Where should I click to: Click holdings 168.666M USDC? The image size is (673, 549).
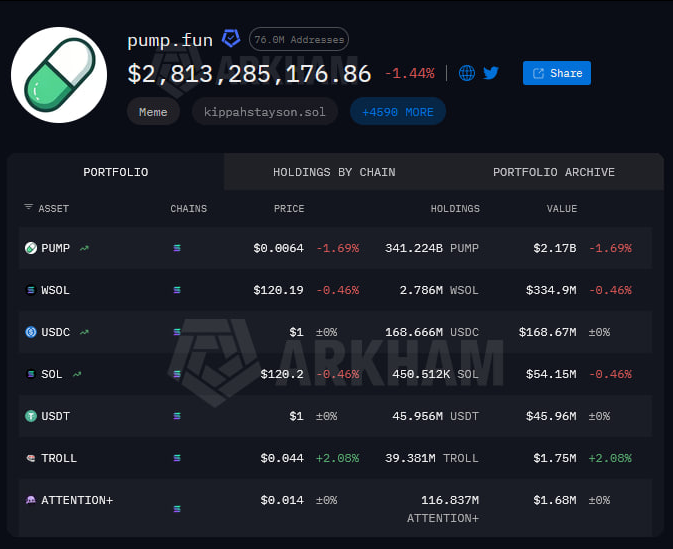click(x=432, y=332)
